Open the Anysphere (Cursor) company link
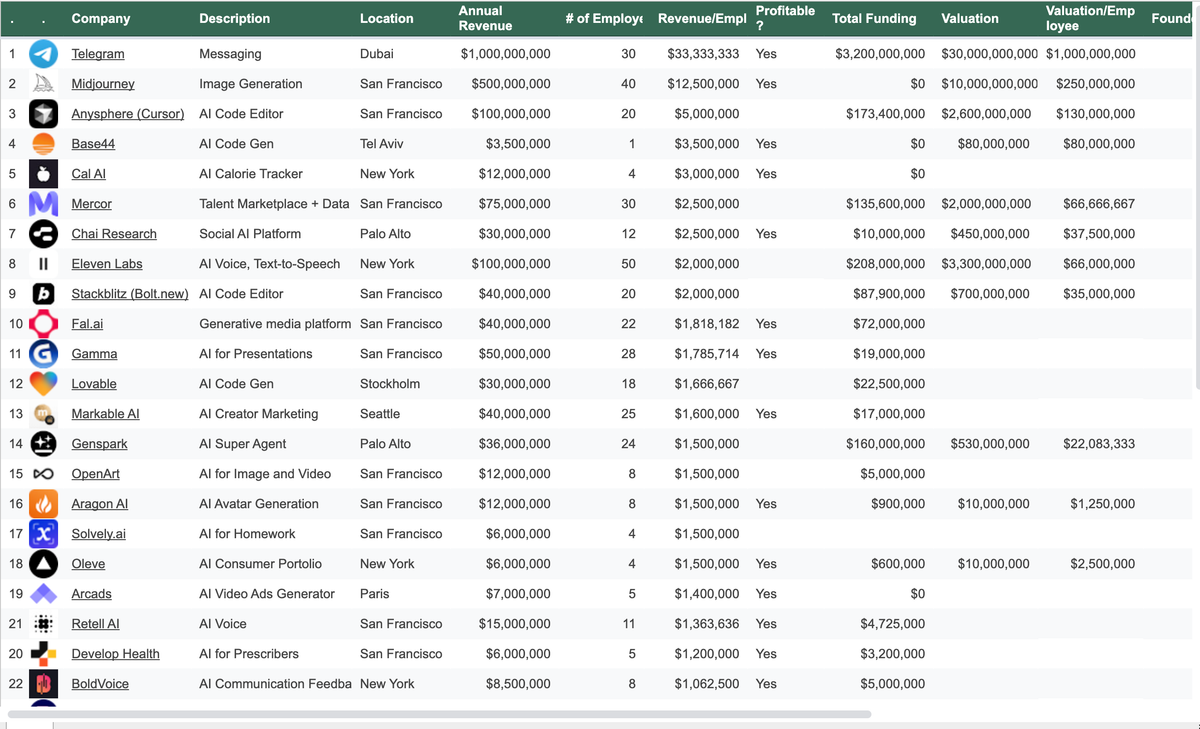 (128, 114)
